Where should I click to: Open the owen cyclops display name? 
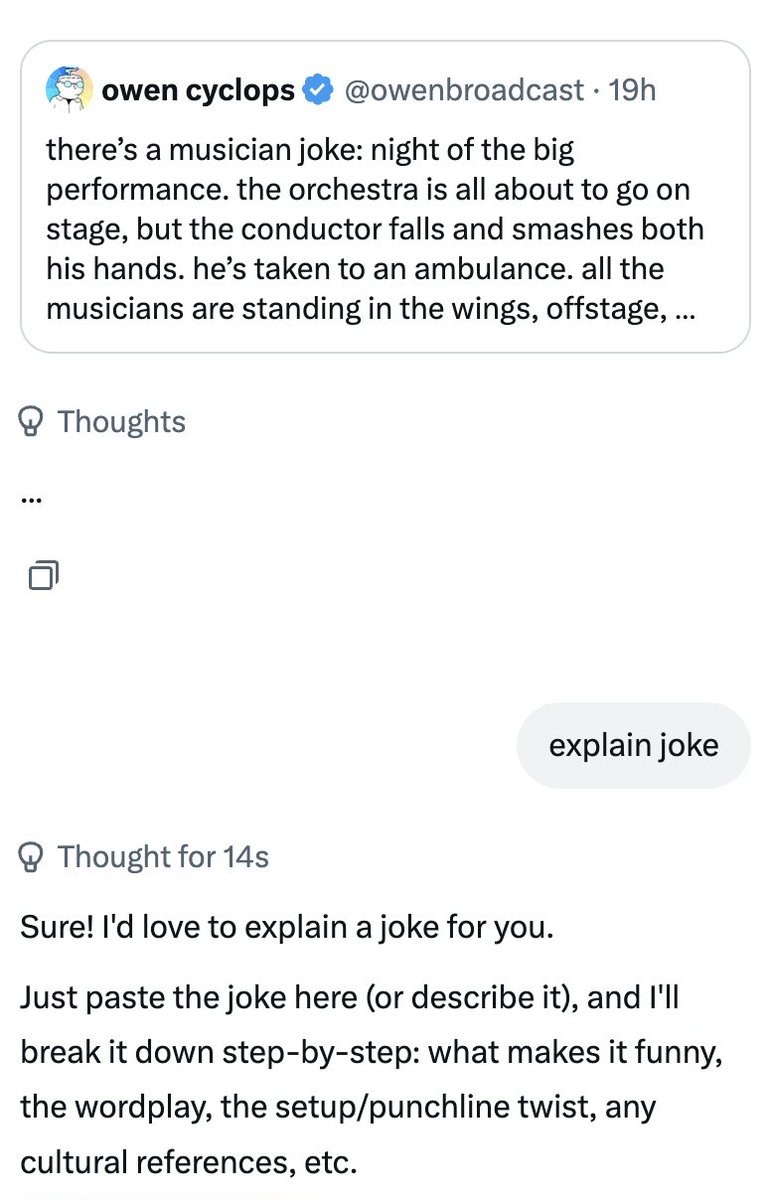coord(198,91)
